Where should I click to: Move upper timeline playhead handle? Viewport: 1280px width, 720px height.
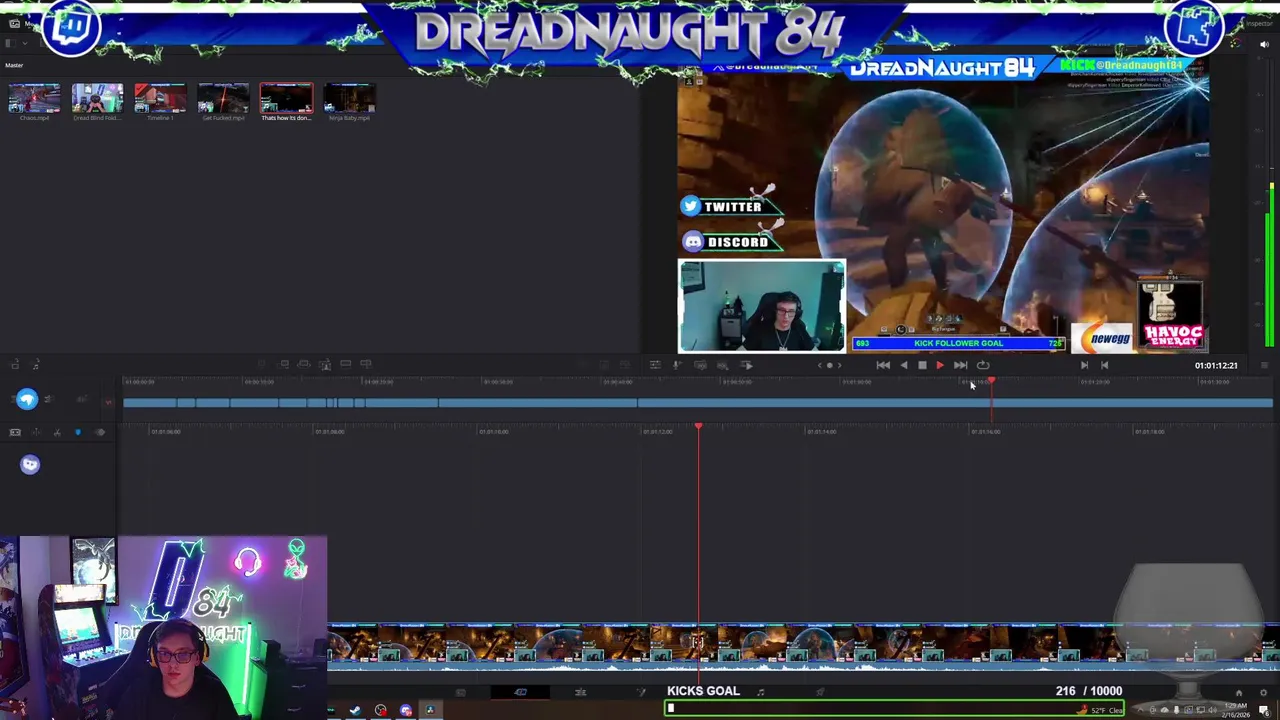pyautogui.click(x=992, y=381)
